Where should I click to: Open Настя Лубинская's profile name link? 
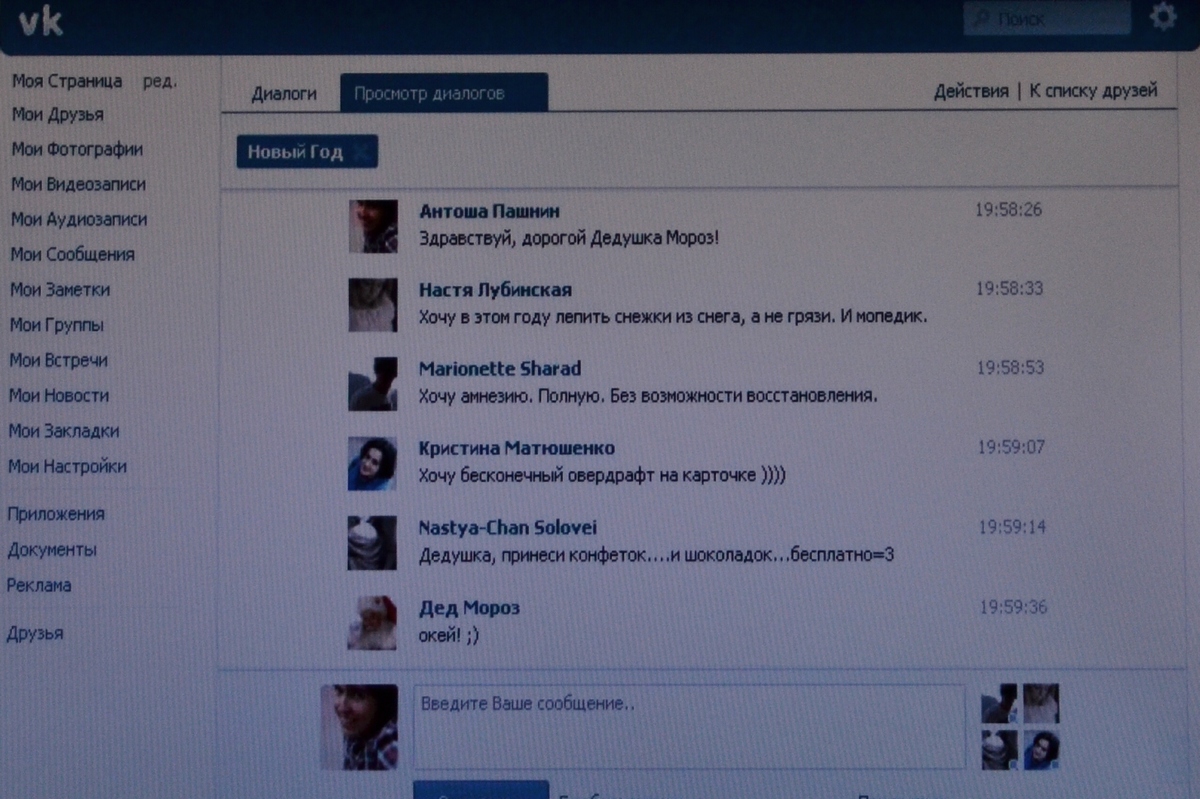click(x=495, y=290)
